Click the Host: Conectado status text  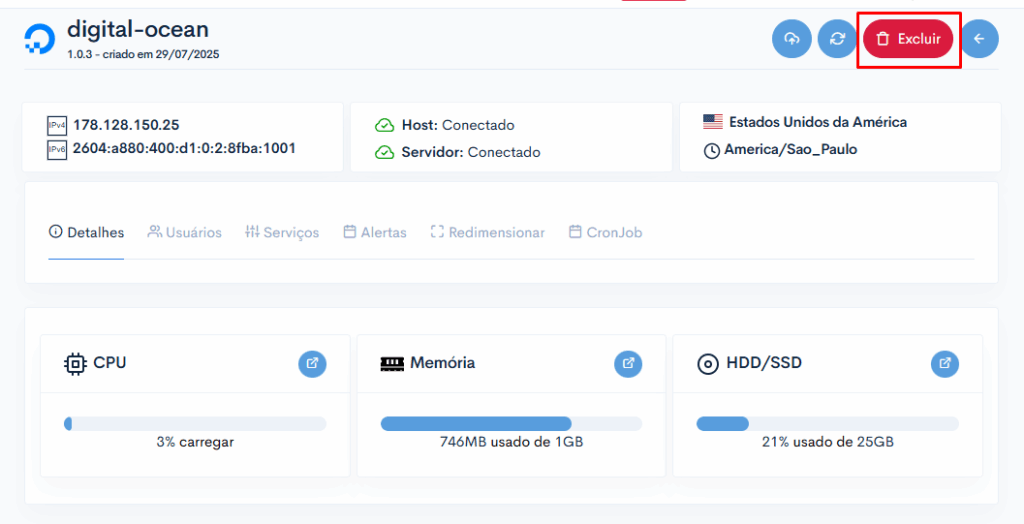click(458, 125)
